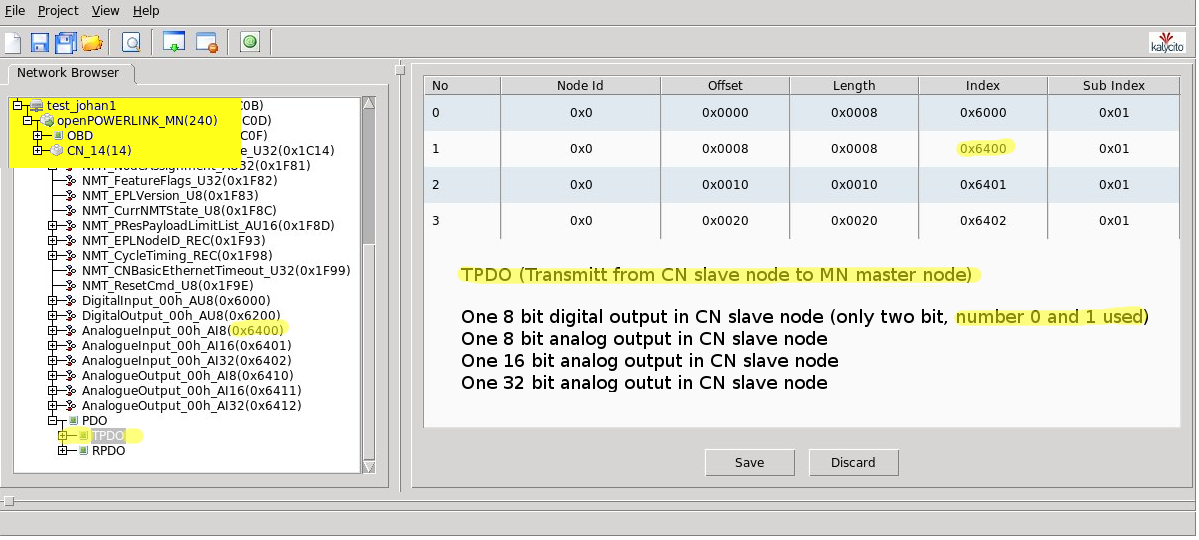Expand NMT_PResPayloadLimitList_AU16 tree node
1199x540 pixels.
coord(52,226)
